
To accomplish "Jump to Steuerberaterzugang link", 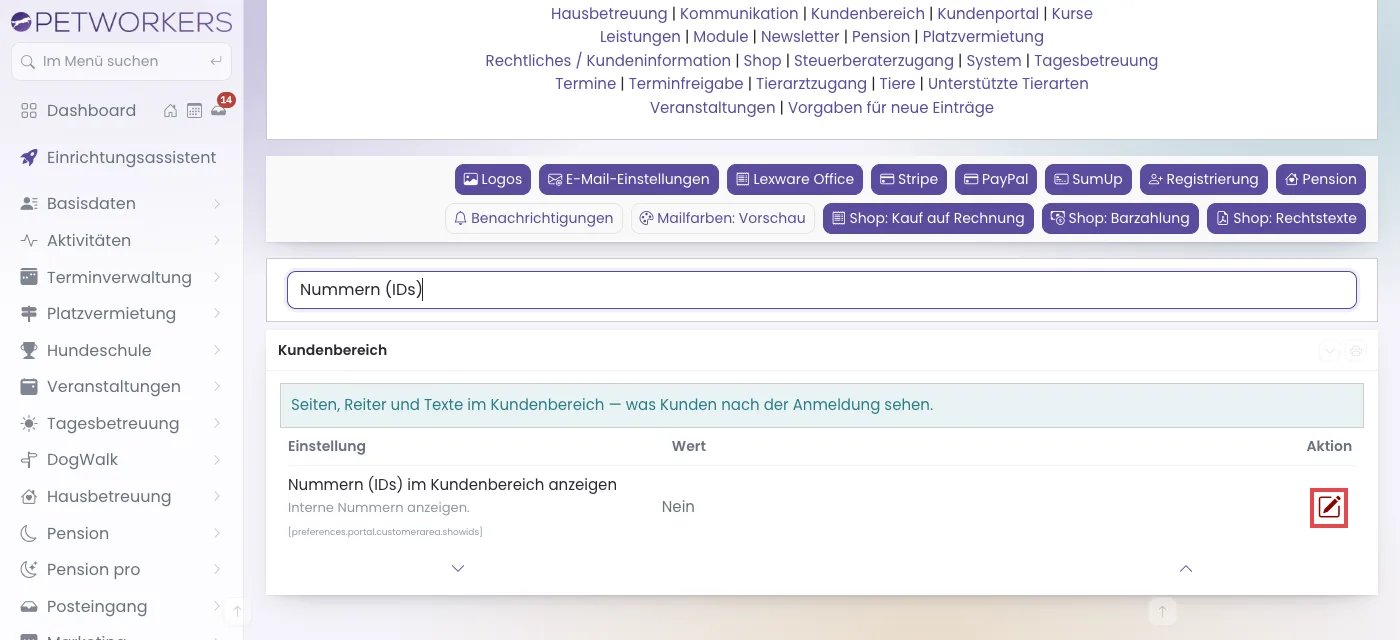I will [x=874, y=61].
